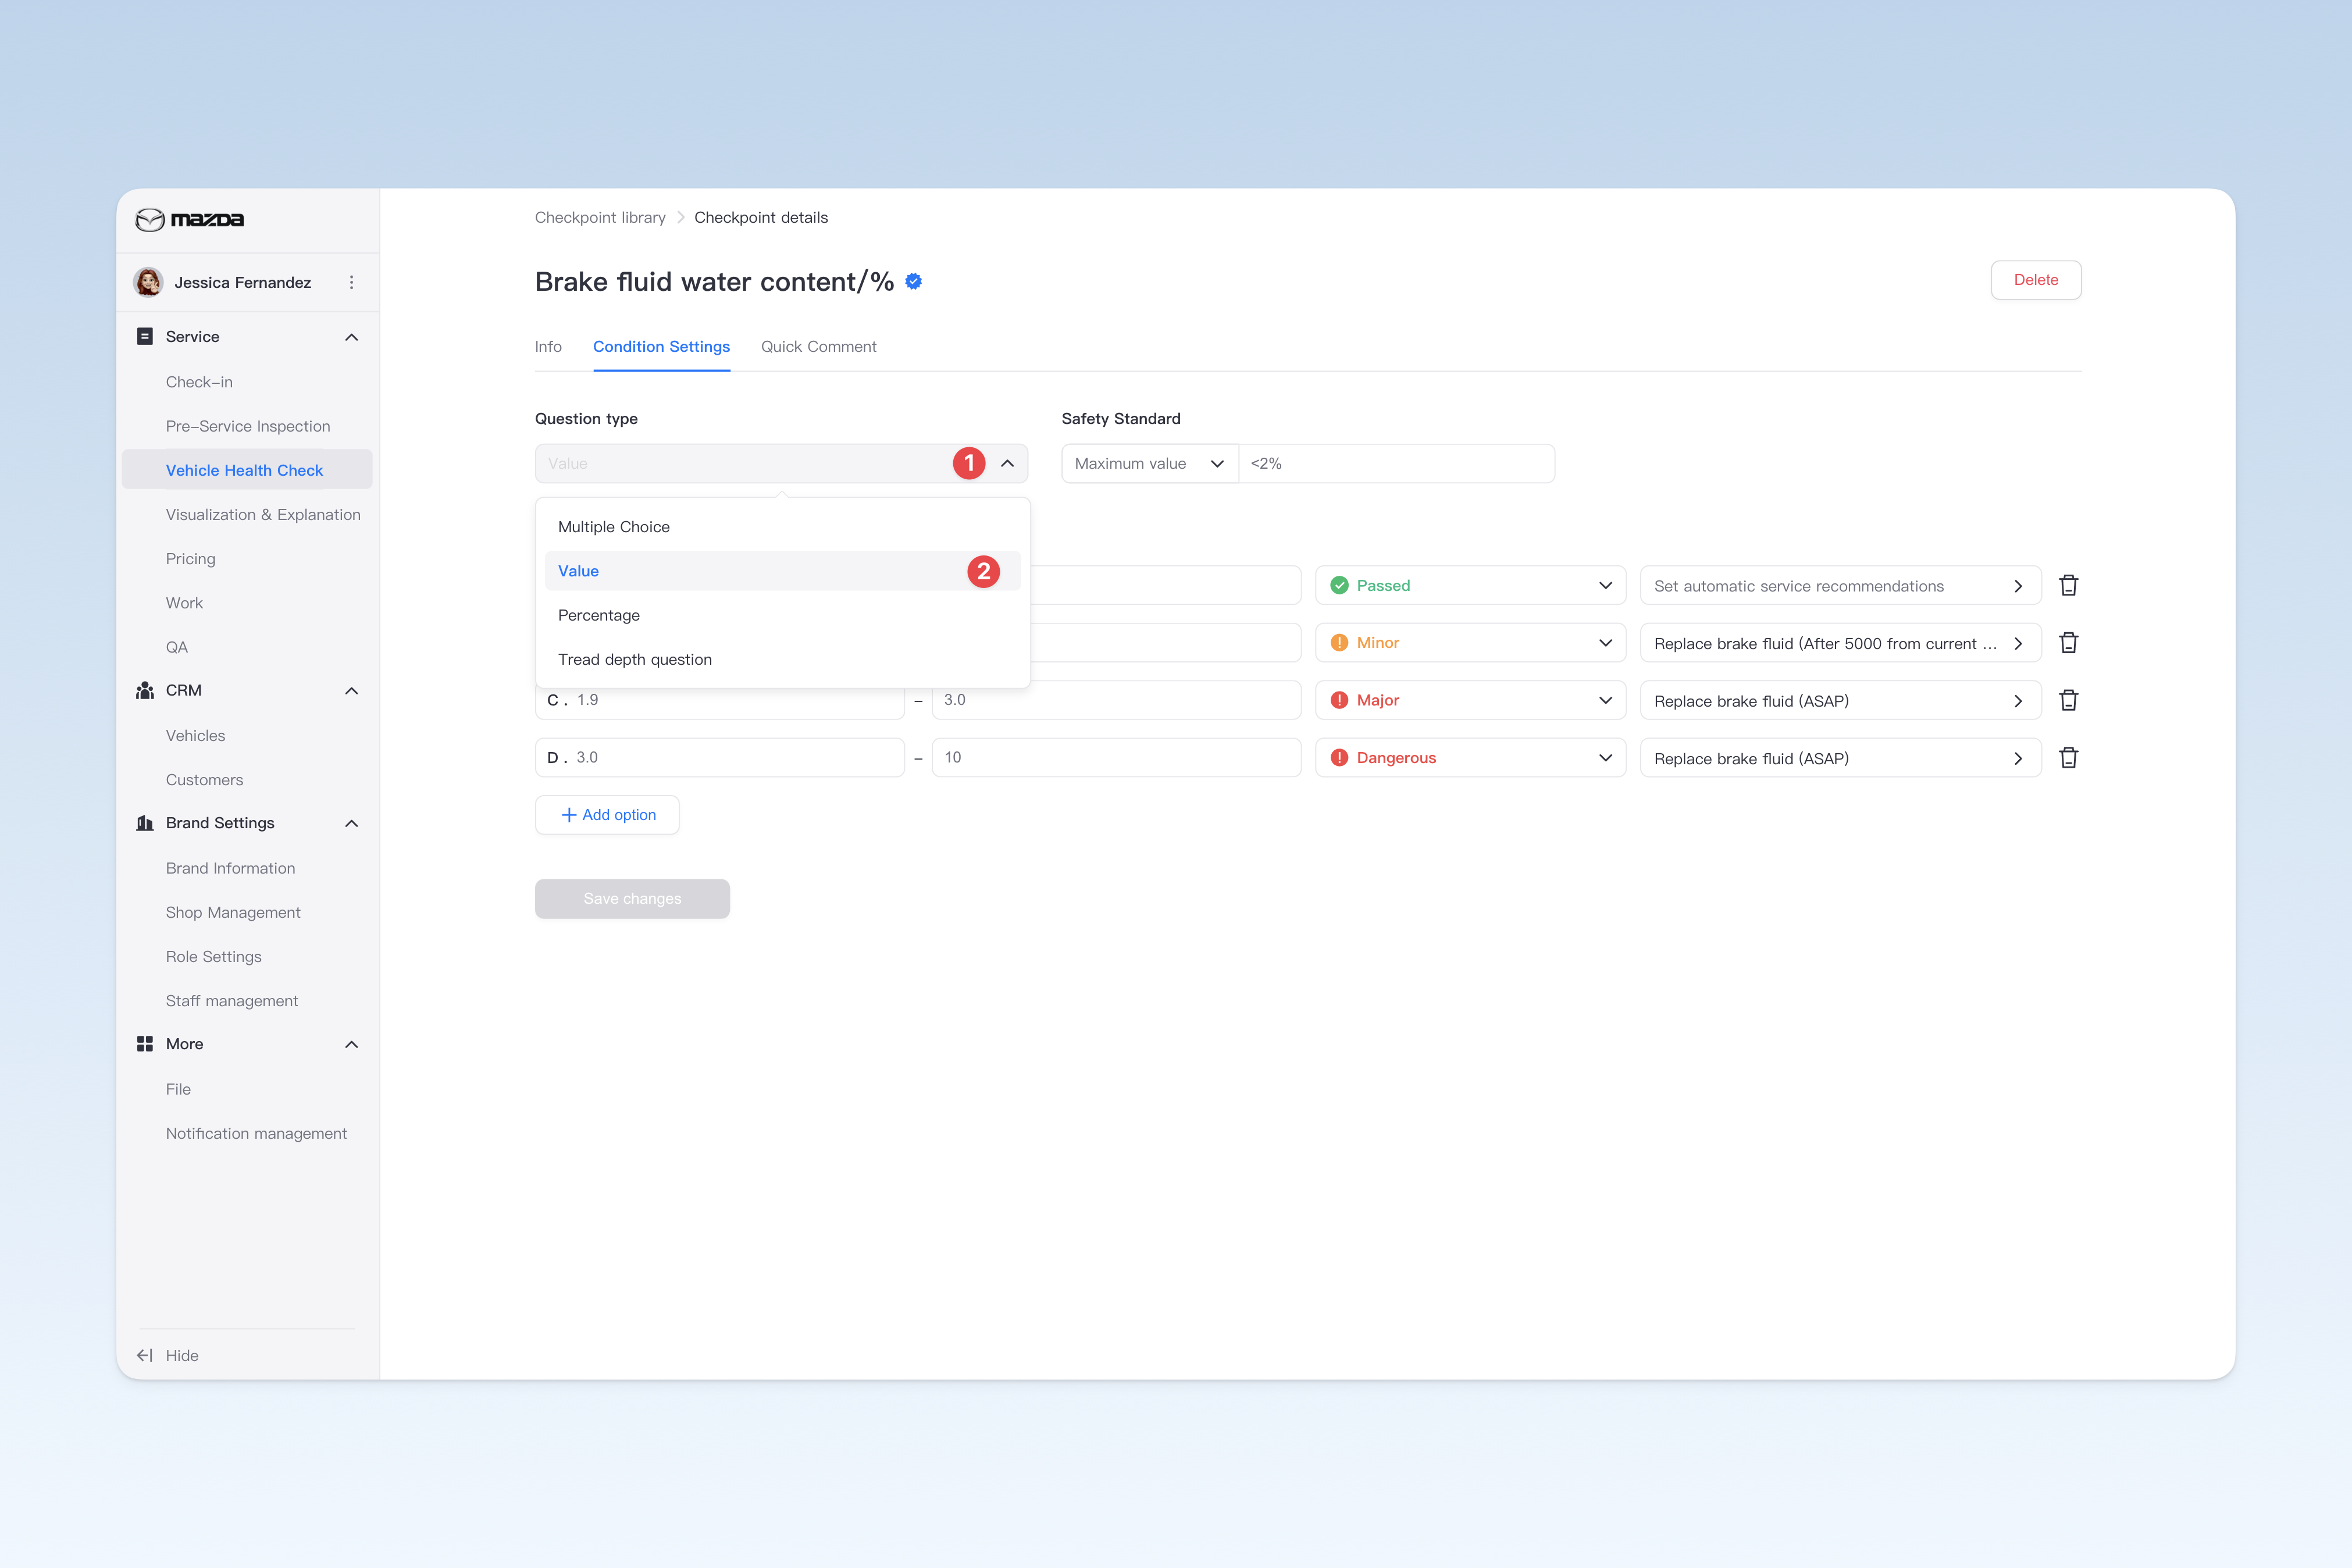
Task: Click the Delete button
Action: point(2035,280)
